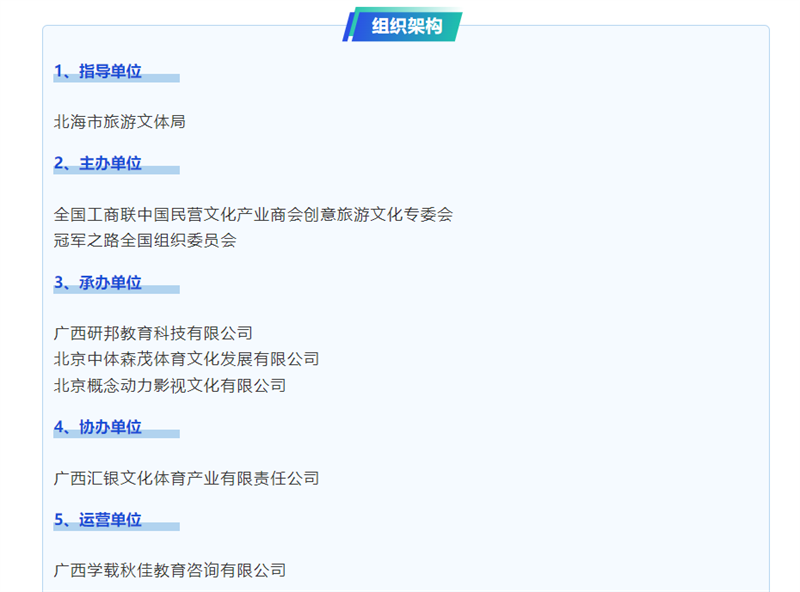Select the 3、承办单位 heading
The height and width of the screenshot is (592, 800).
[x=98, y=283]
